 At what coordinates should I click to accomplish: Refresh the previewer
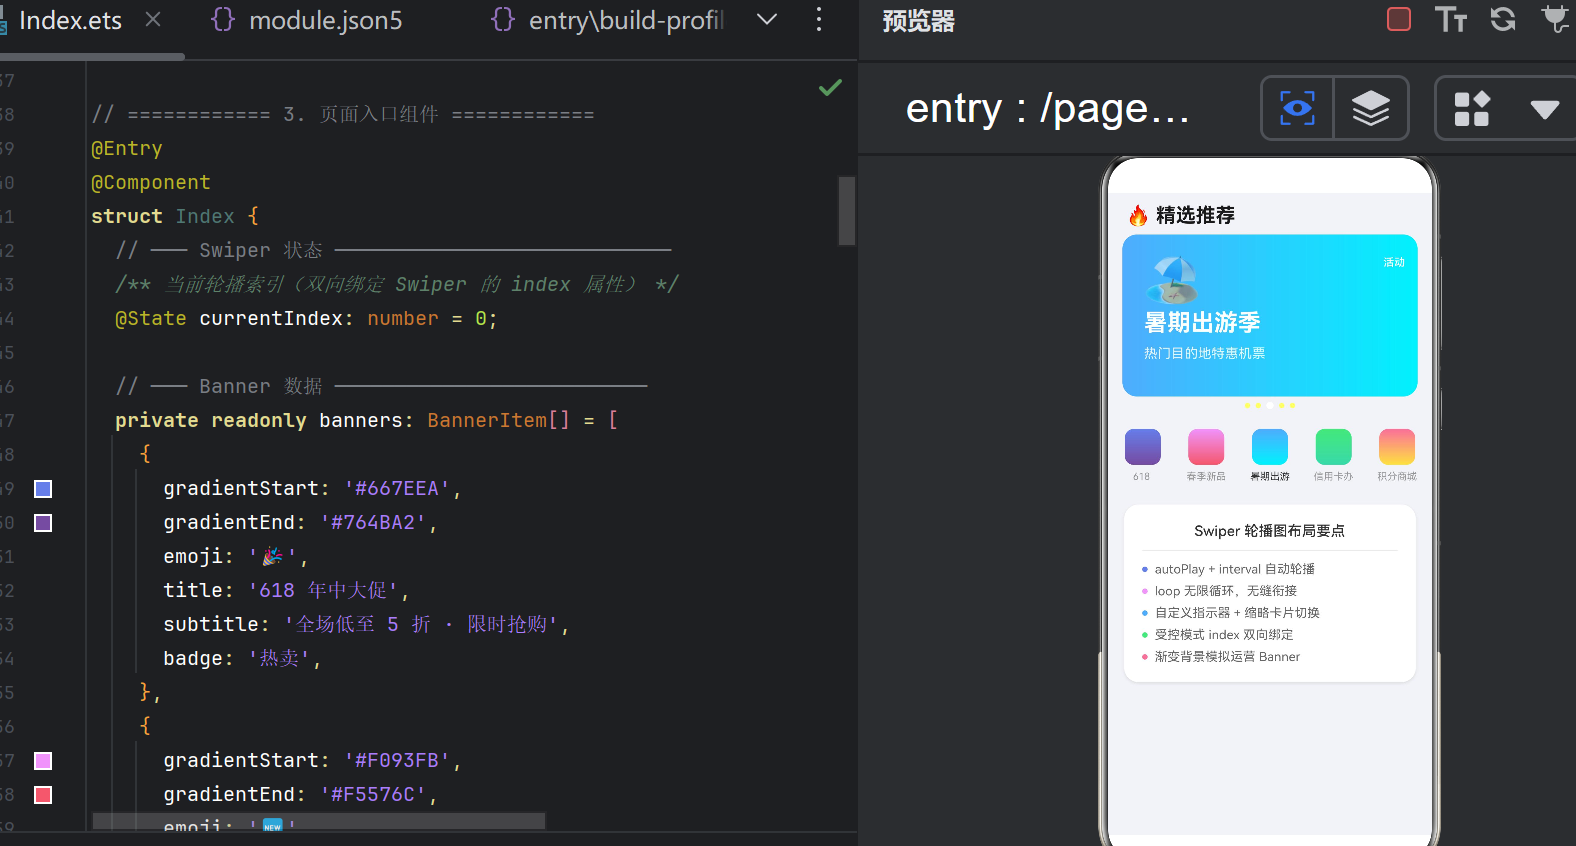[x=1503, y=19]
